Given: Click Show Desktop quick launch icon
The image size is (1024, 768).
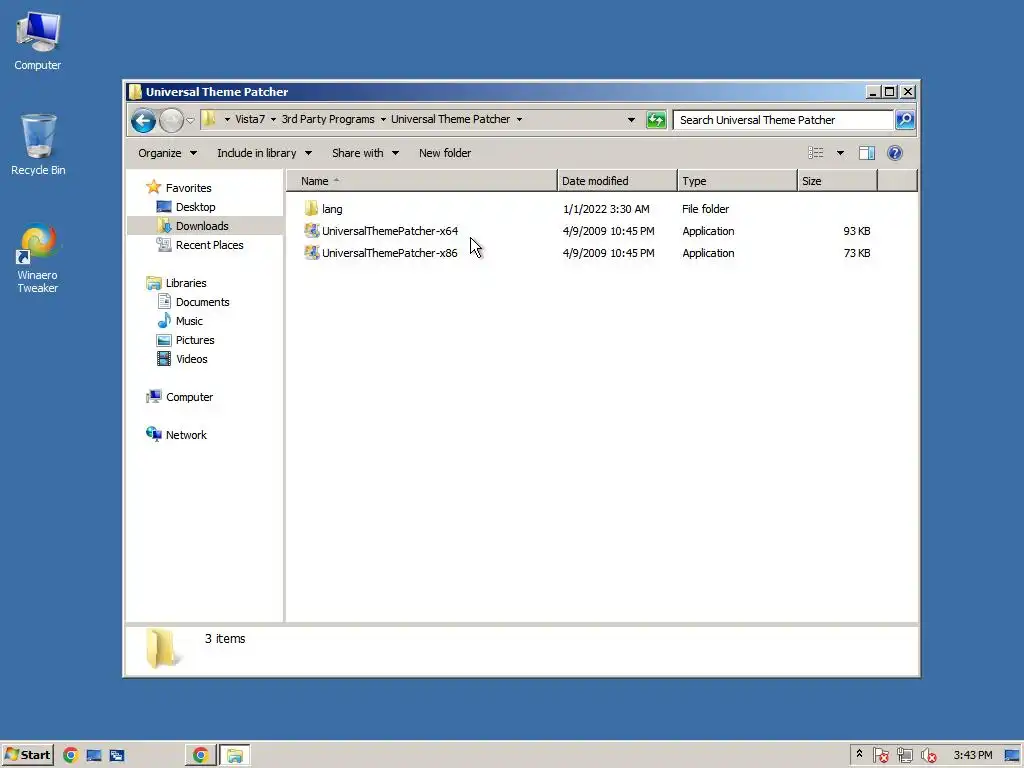Looking at the screenshot, I should click(x=93, y=756).
